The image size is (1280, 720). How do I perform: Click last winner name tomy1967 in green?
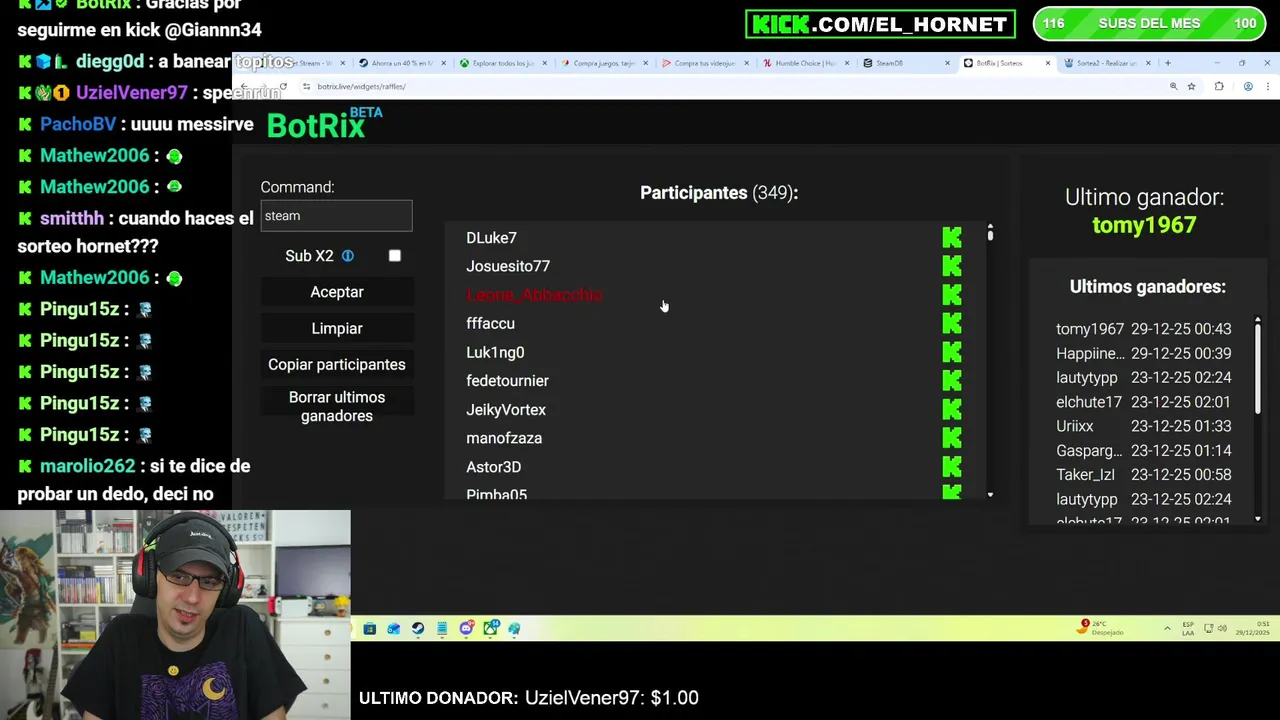(1144, 225)
